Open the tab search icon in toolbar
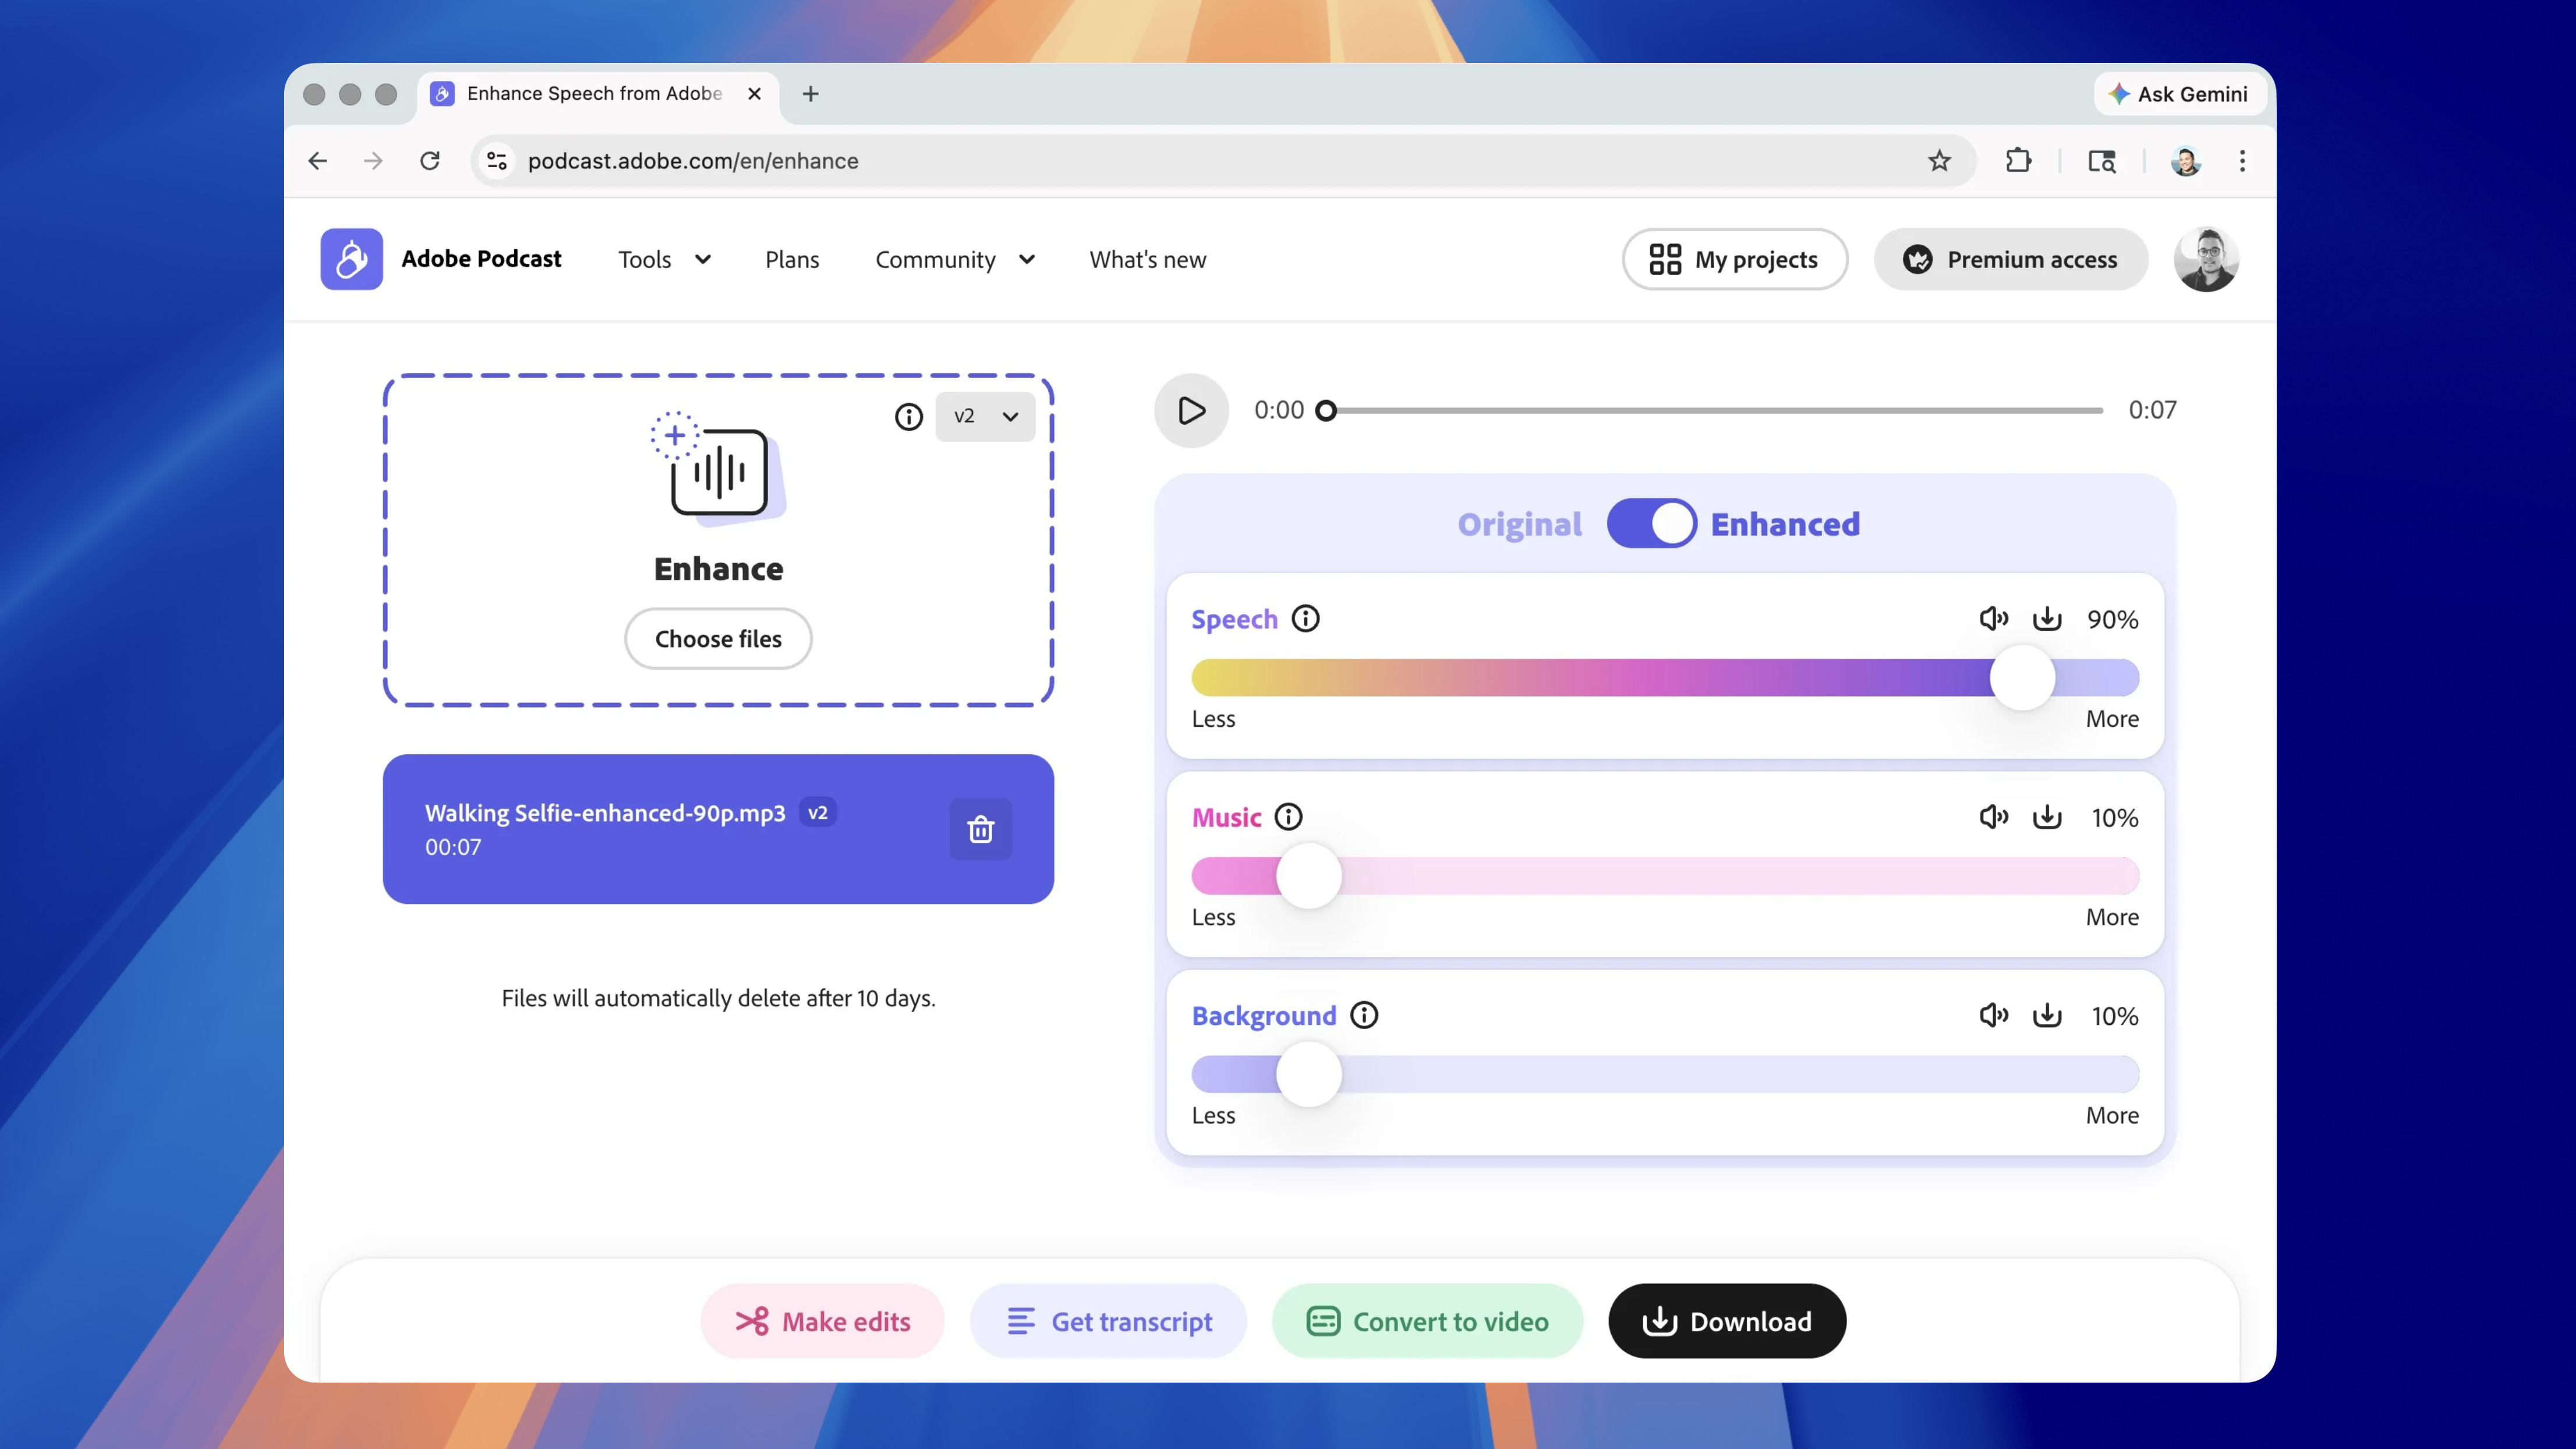 [2101, 161]
